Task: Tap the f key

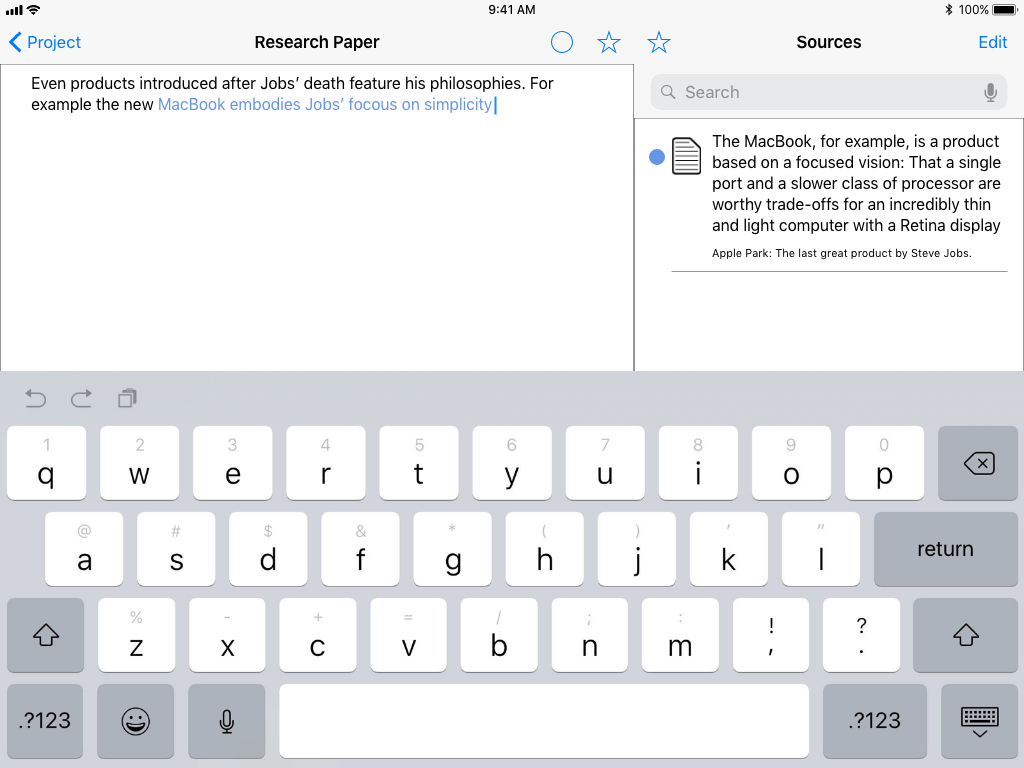Action: click(360, 549)
